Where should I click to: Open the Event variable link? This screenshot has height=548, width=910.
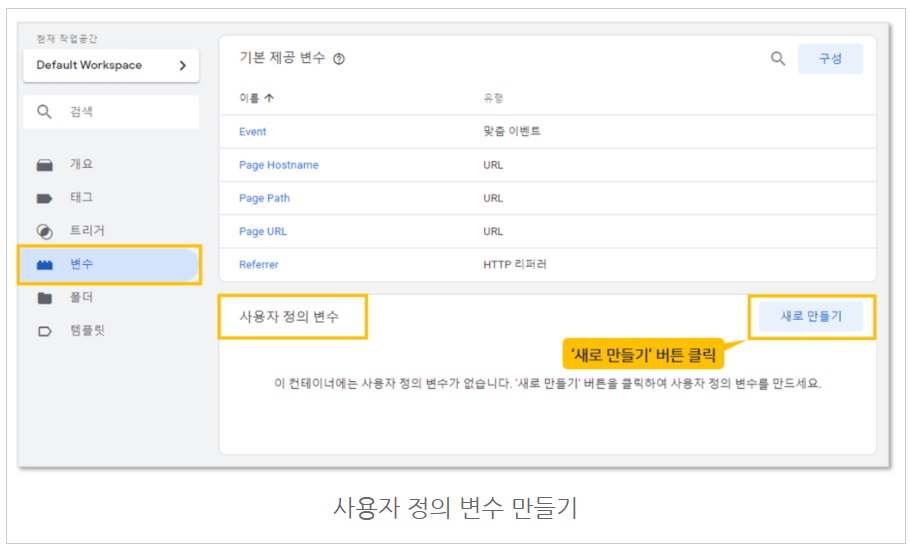(x=252, y=132)
